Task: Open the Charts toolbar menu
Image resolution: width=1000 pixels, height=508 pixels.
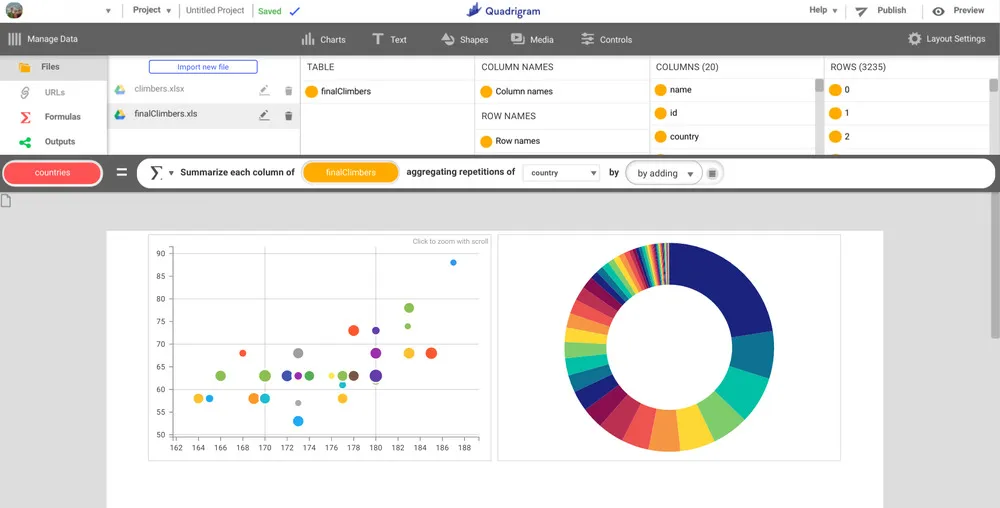Action: pos(323,39)
